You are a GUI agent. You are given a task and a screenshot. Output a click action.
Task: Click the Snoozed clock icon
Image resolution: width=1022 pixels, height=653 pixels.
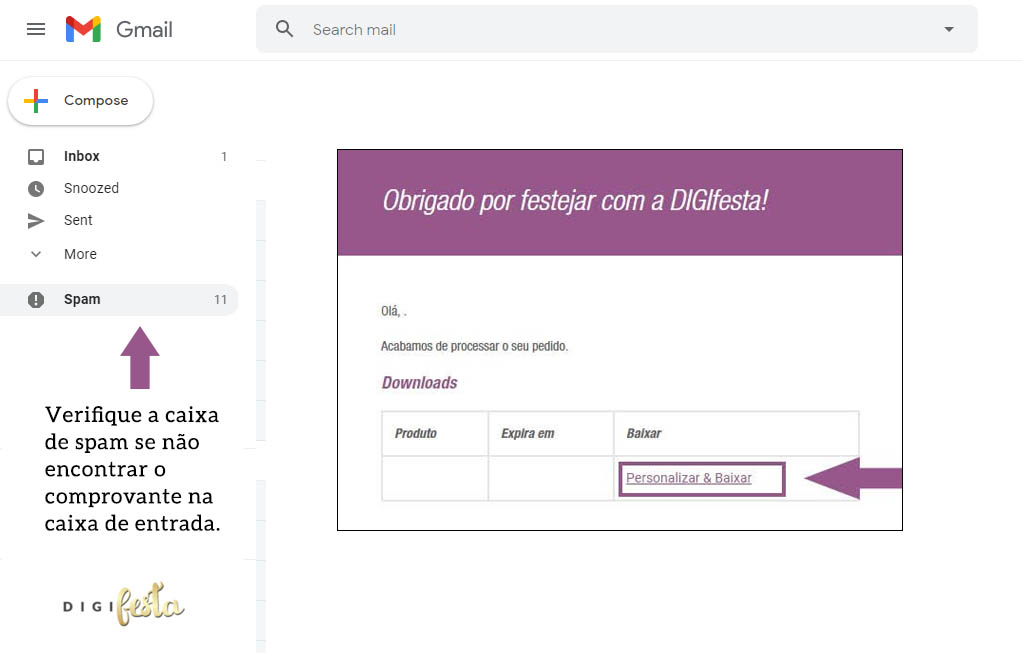(36, 189)
